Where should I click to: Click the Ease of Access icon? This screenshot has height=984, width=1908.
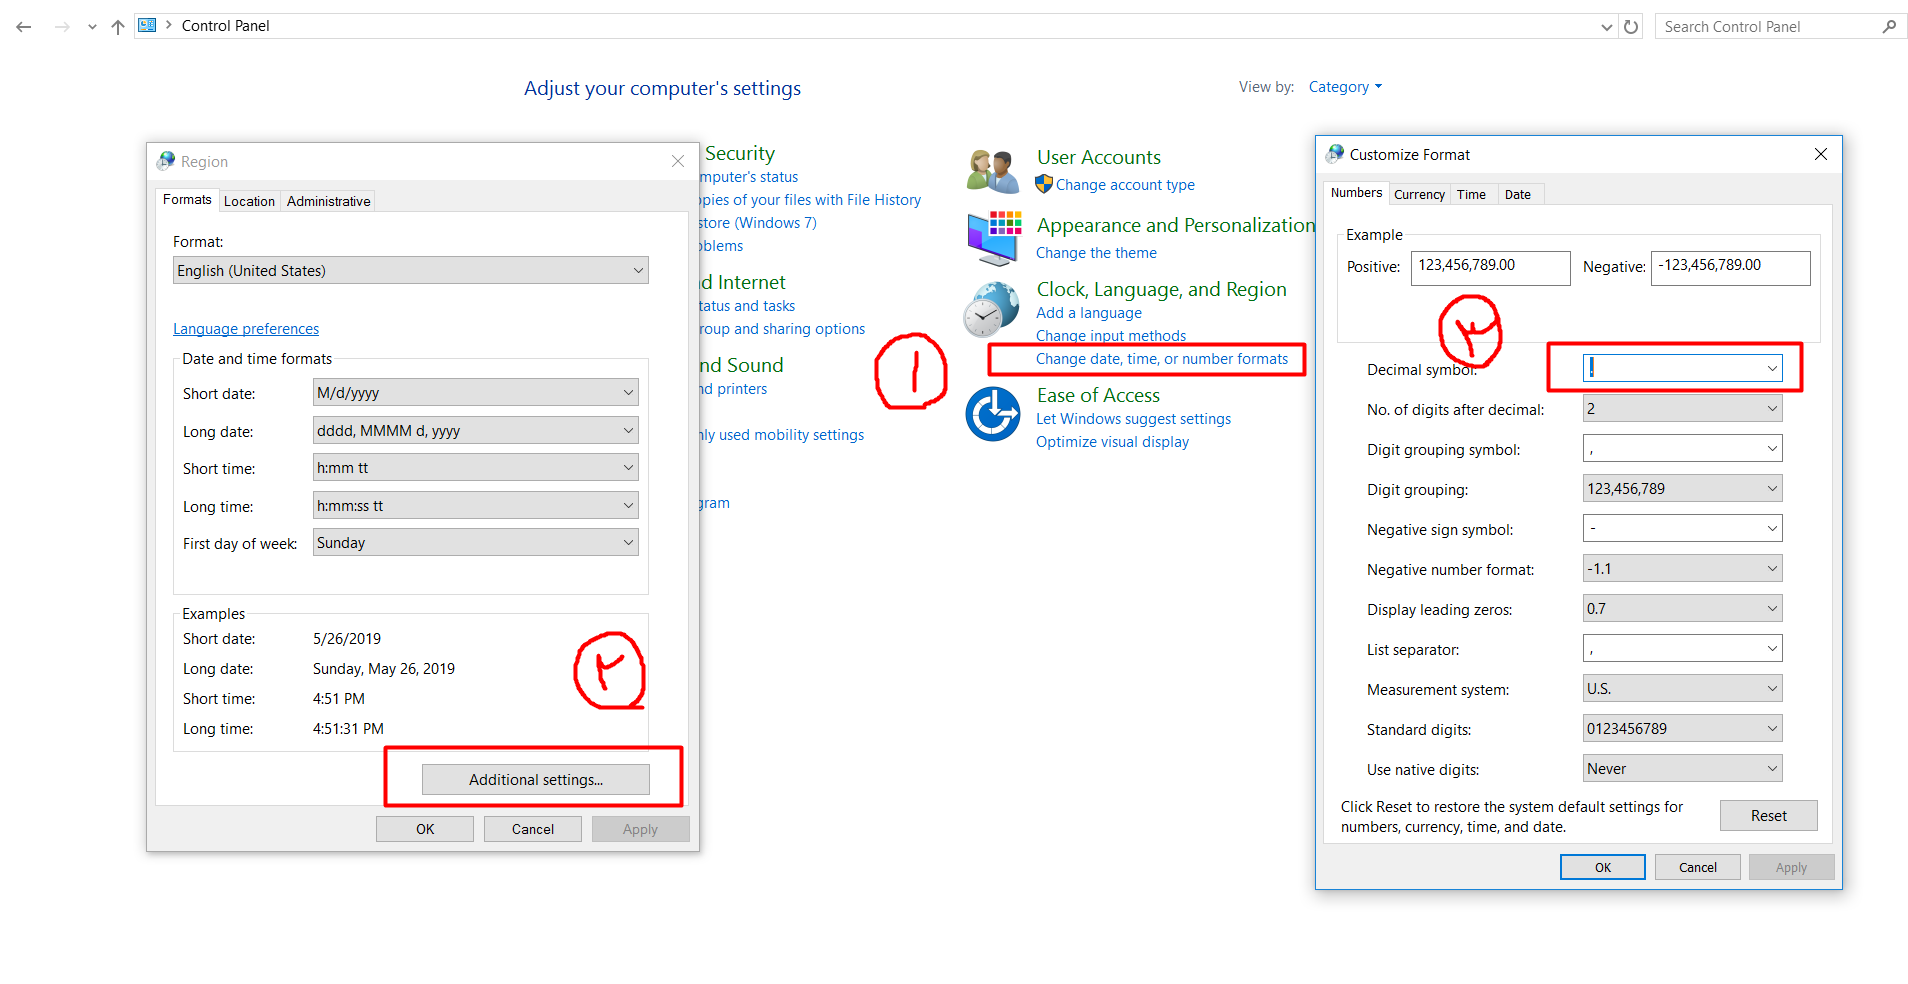click(993, 414)
